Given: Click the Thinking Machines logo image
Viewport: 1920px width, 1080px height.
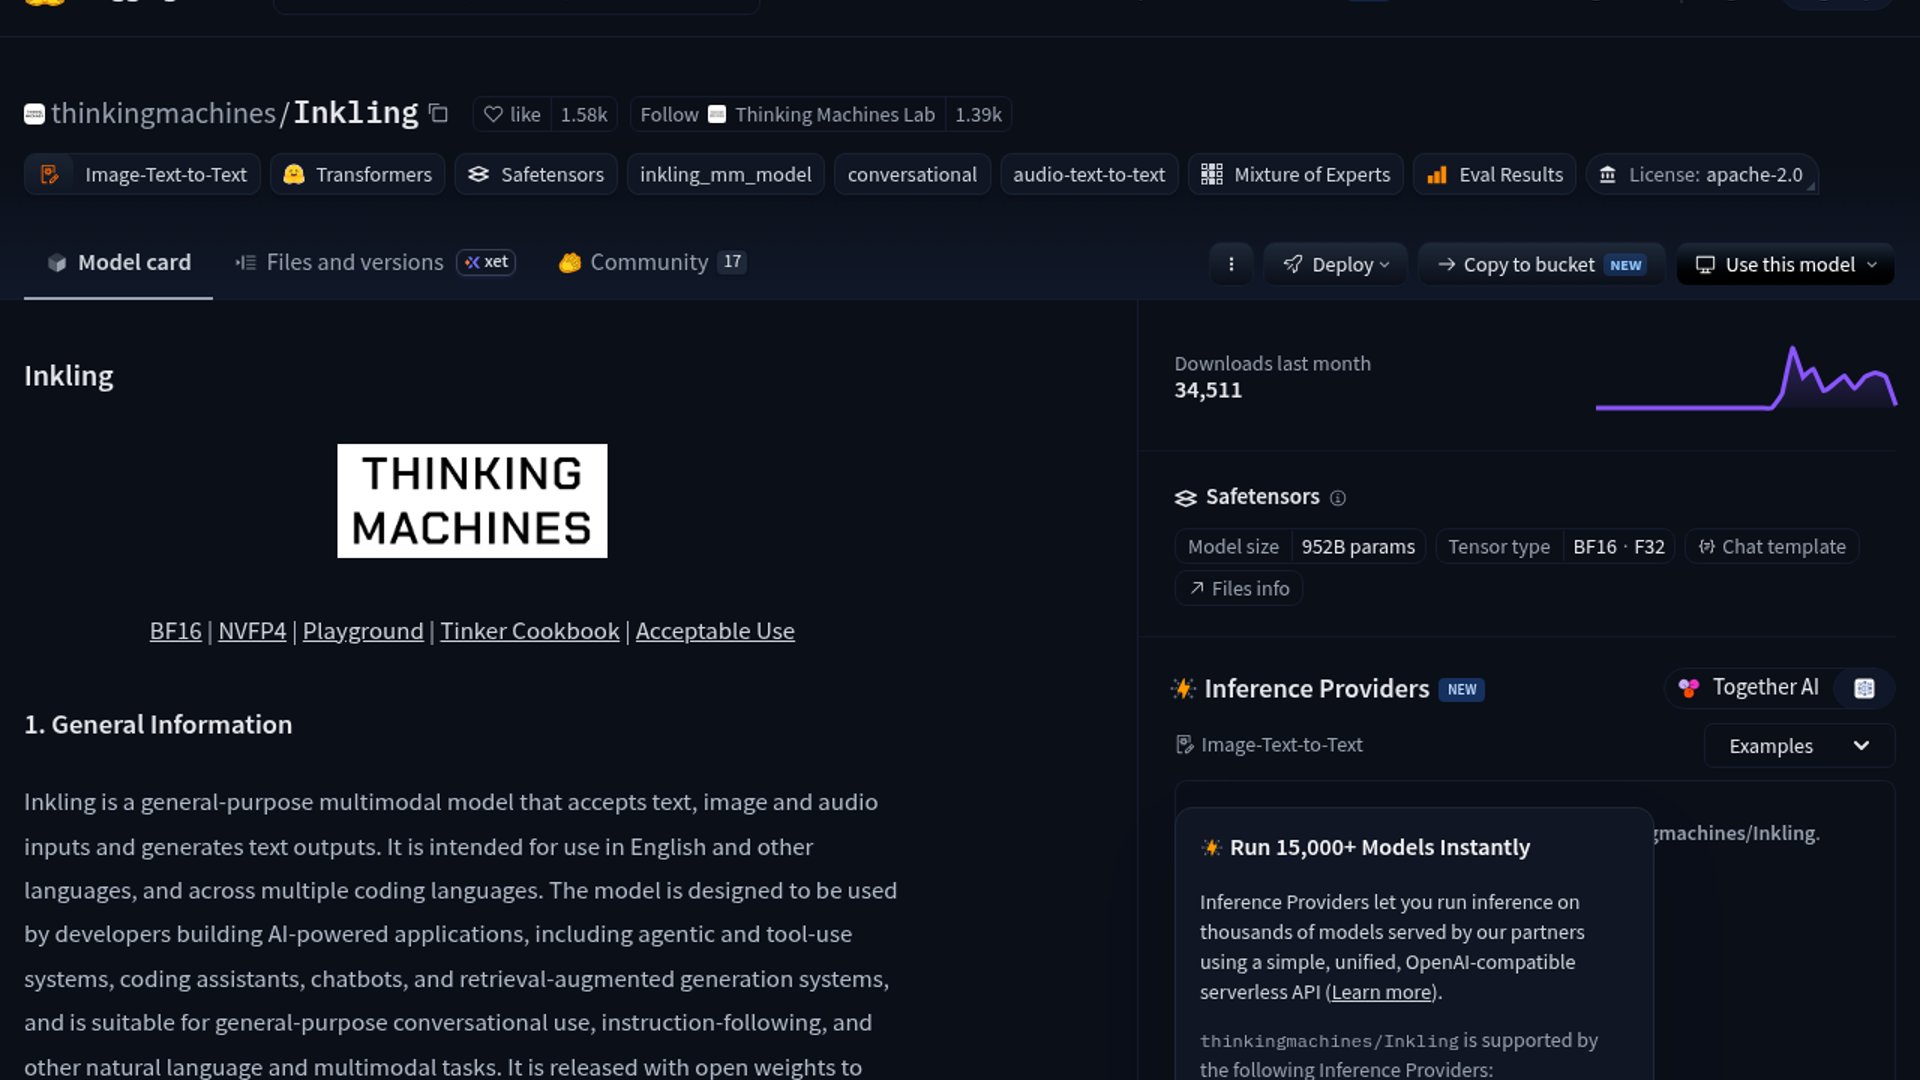Looking at the screenshot, I should 472,501.
